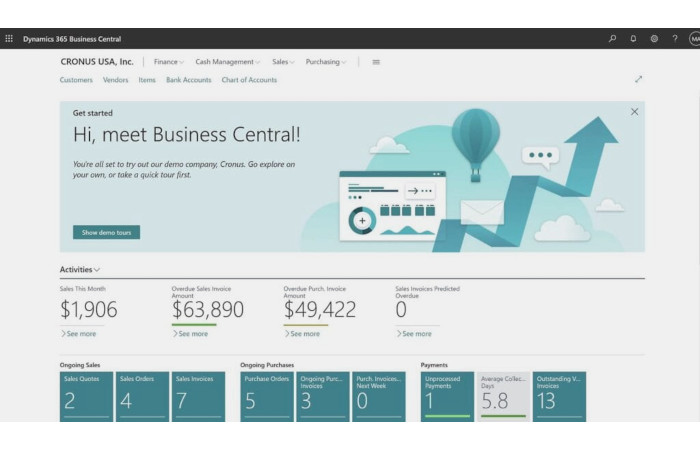Open the Vendors link
700x450 pixels.
(116, 80)
